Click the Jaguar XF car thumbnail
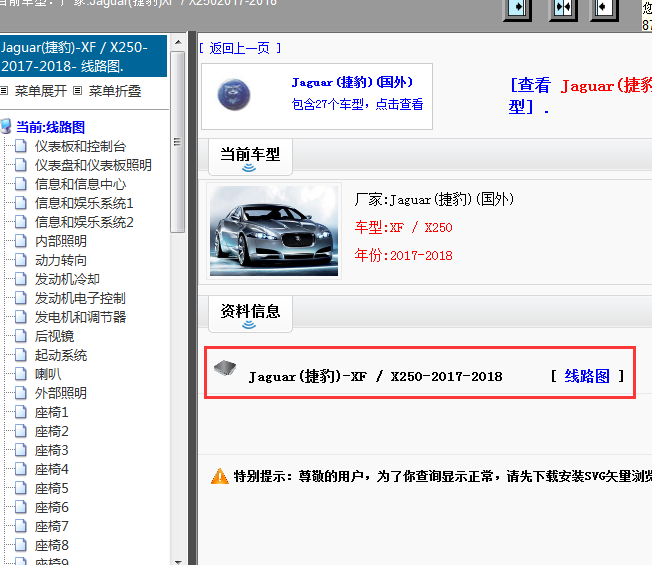This screenshot has height=565, width=652. 274,231
